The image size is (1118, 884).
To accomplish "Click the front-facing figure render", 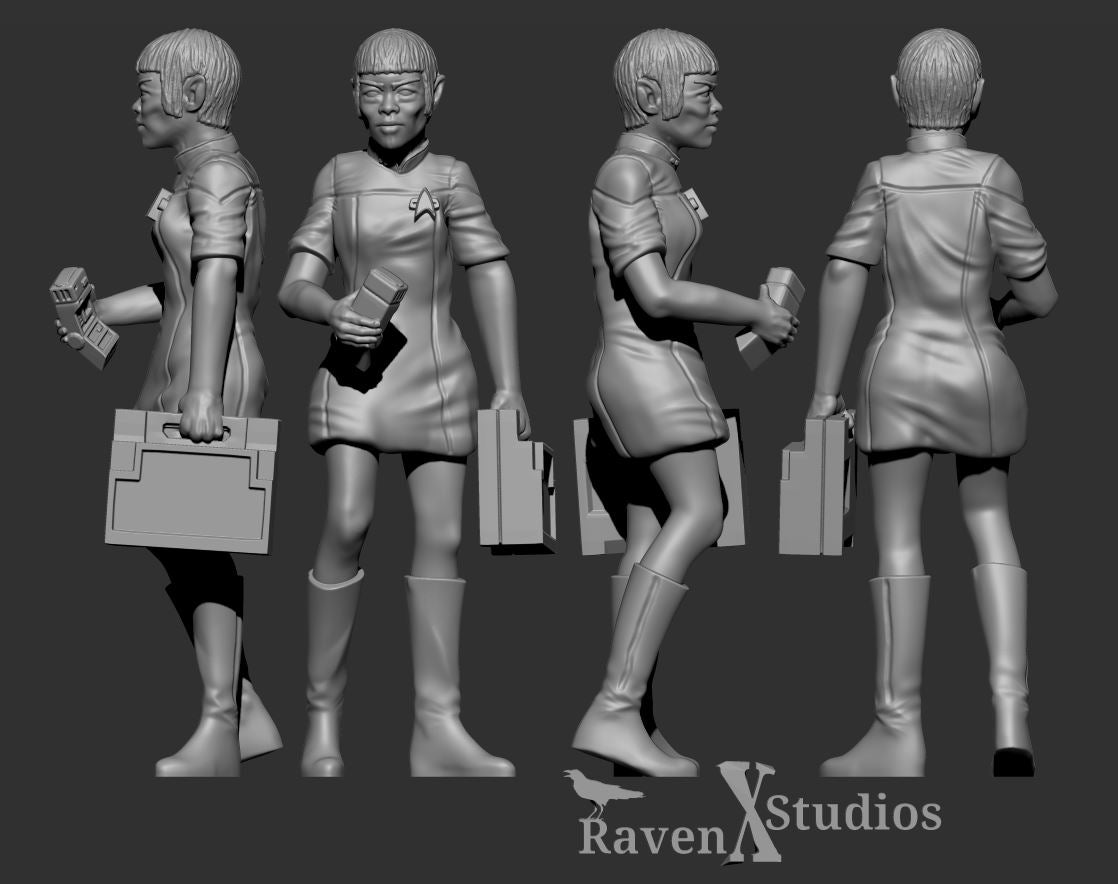I will point(417,403).
